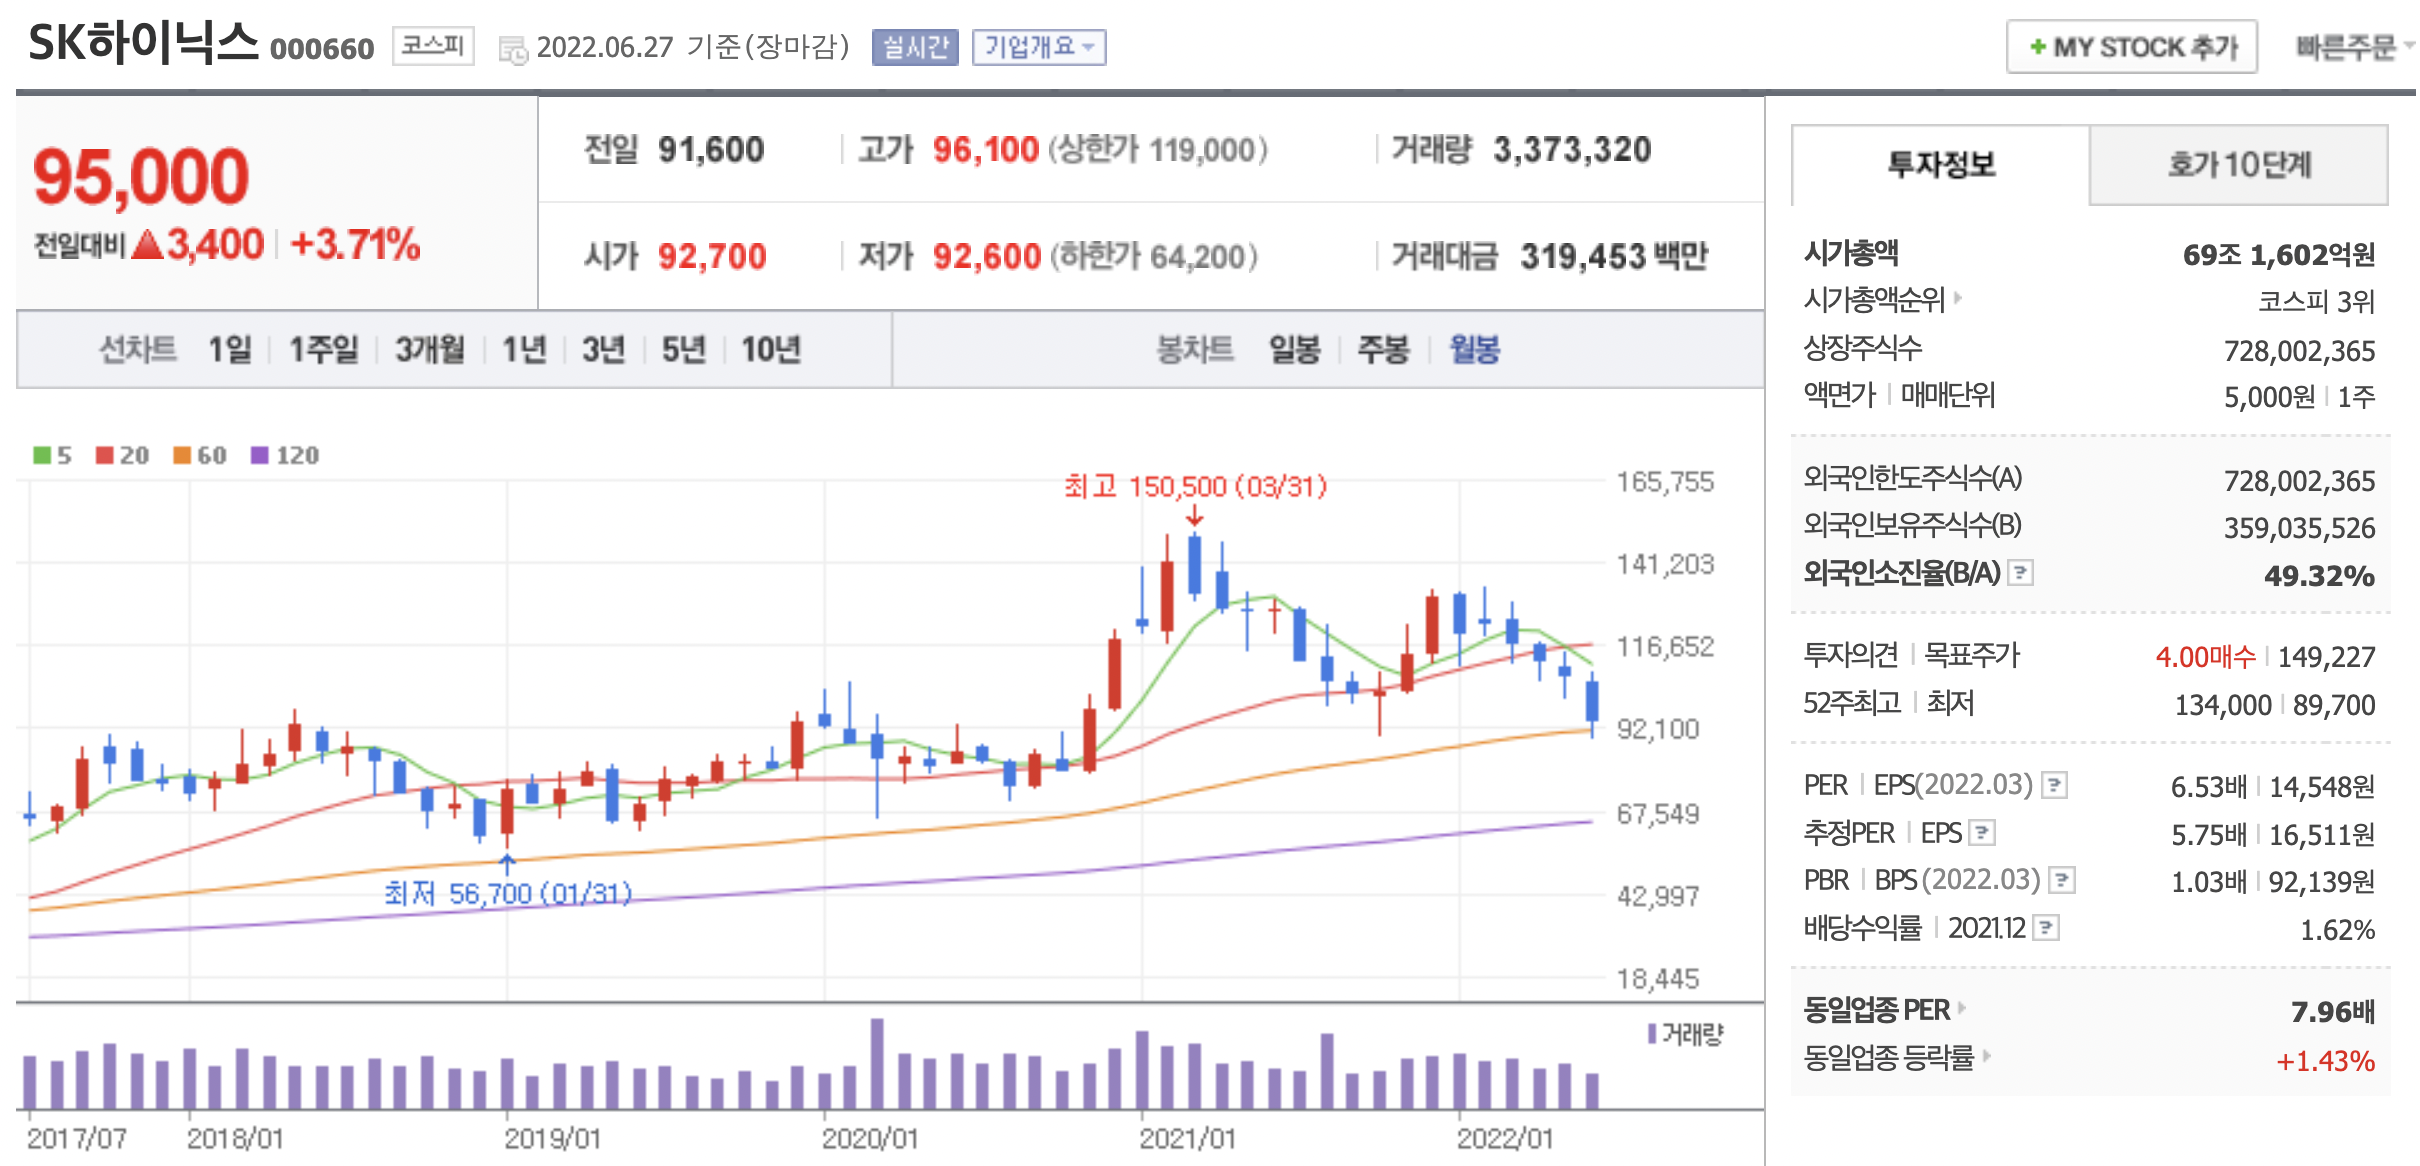The width and height of the screenshot is (2420, 1166).
Task: Click the arrow icon beside 동일업종 PER
Action: coord(1962,1008)
